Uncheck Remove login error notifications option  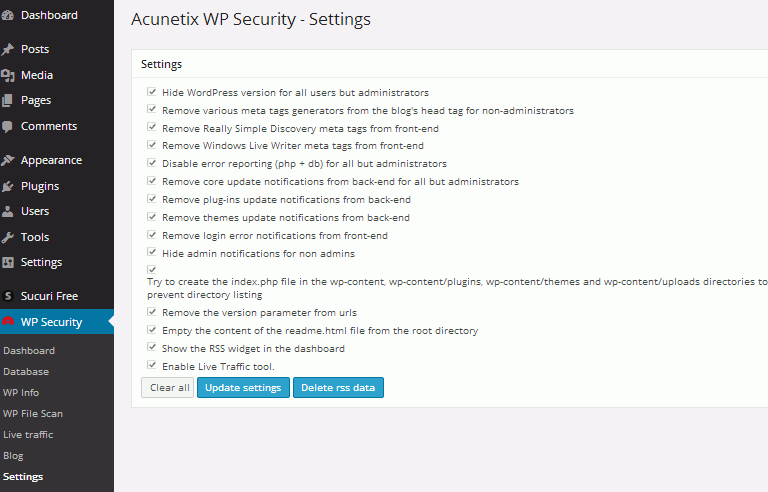(152, 235)
